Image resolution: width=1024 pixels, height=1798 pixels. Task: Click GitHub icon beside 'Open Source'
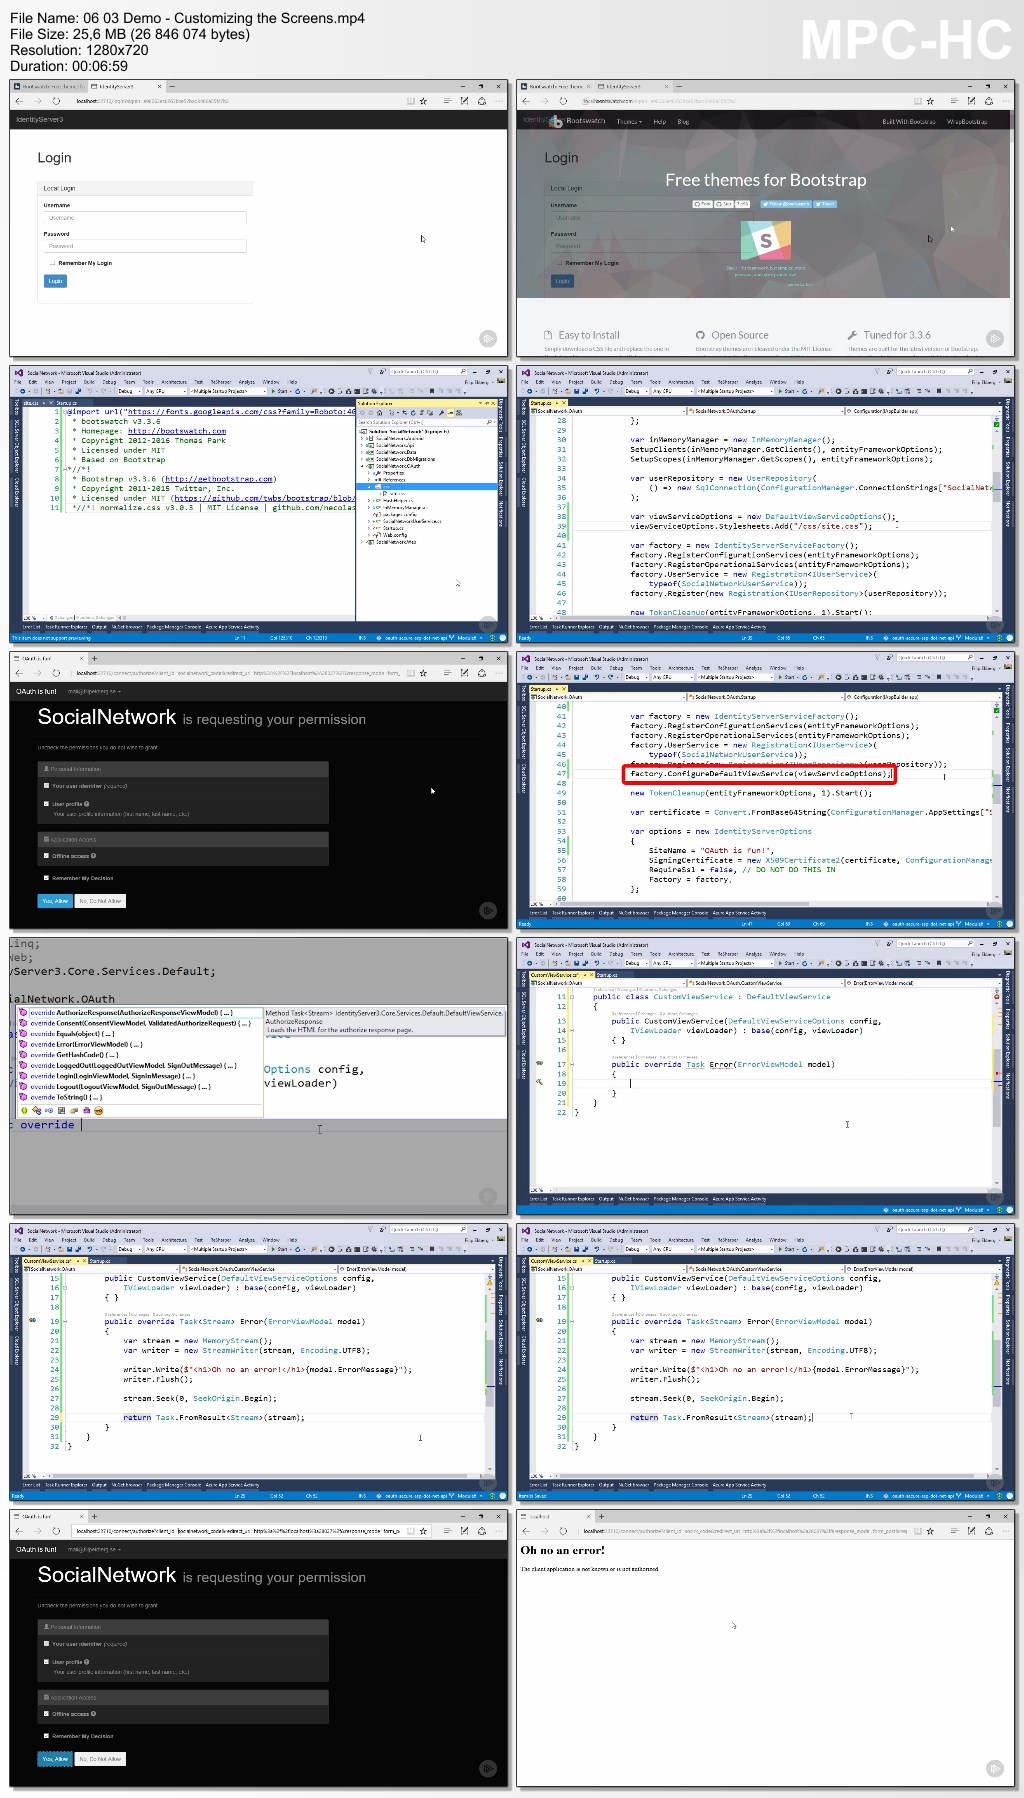click(701, 335)
